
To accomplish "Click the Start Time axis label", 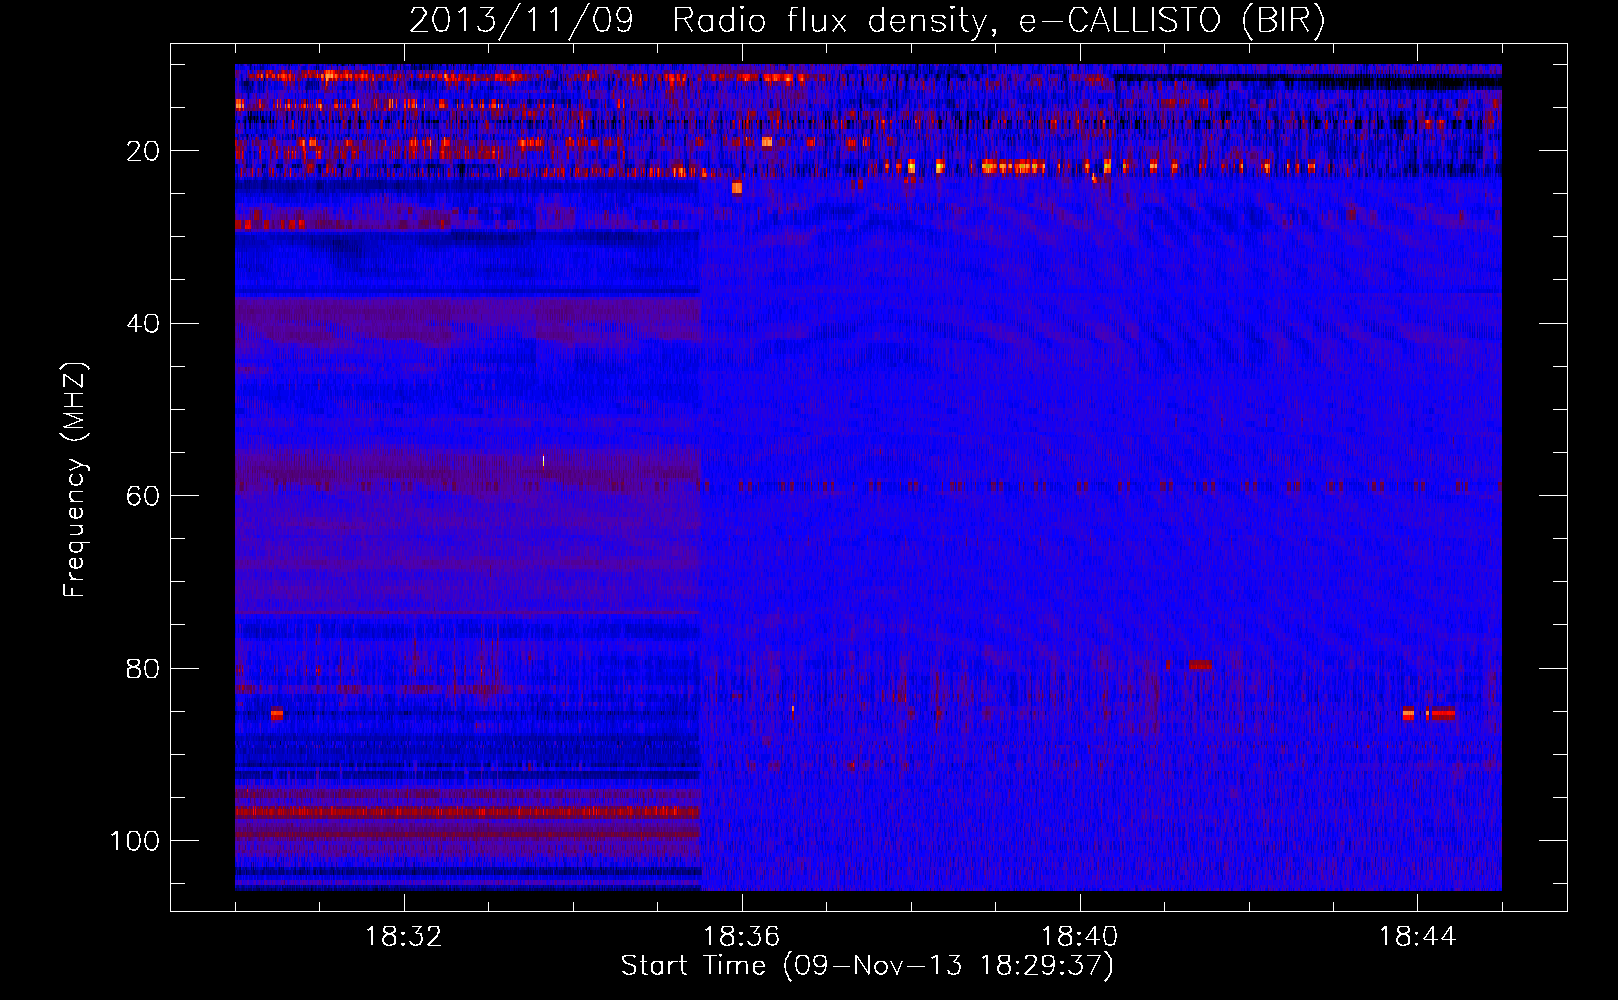I will click(867, 966).
